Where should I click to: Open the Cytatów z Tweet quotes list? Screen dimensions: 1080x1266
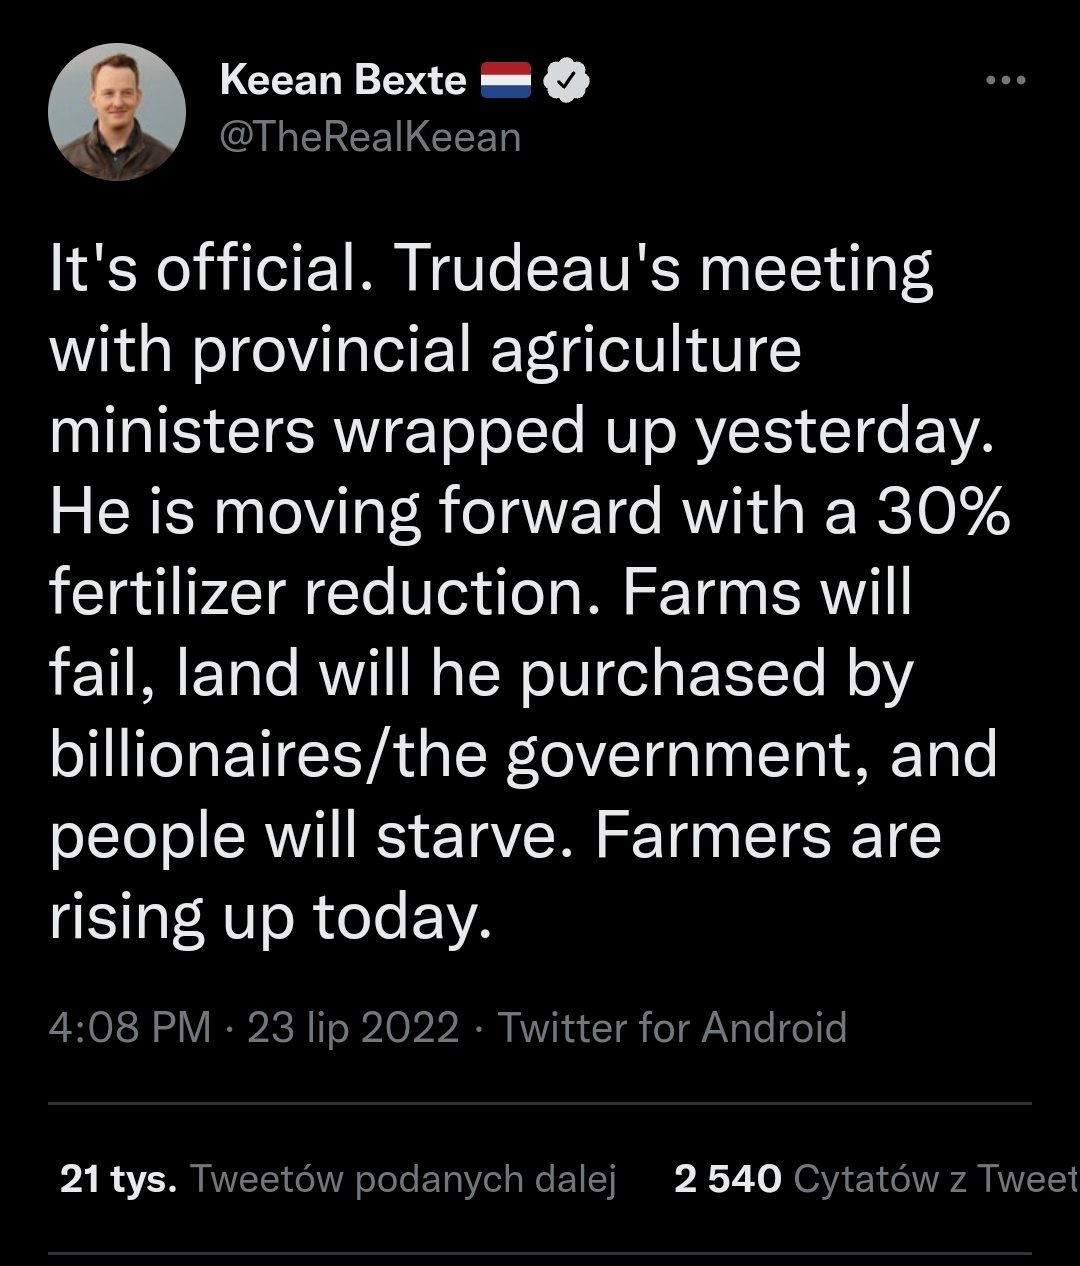pyautogui.click(x=935, y=1179)
